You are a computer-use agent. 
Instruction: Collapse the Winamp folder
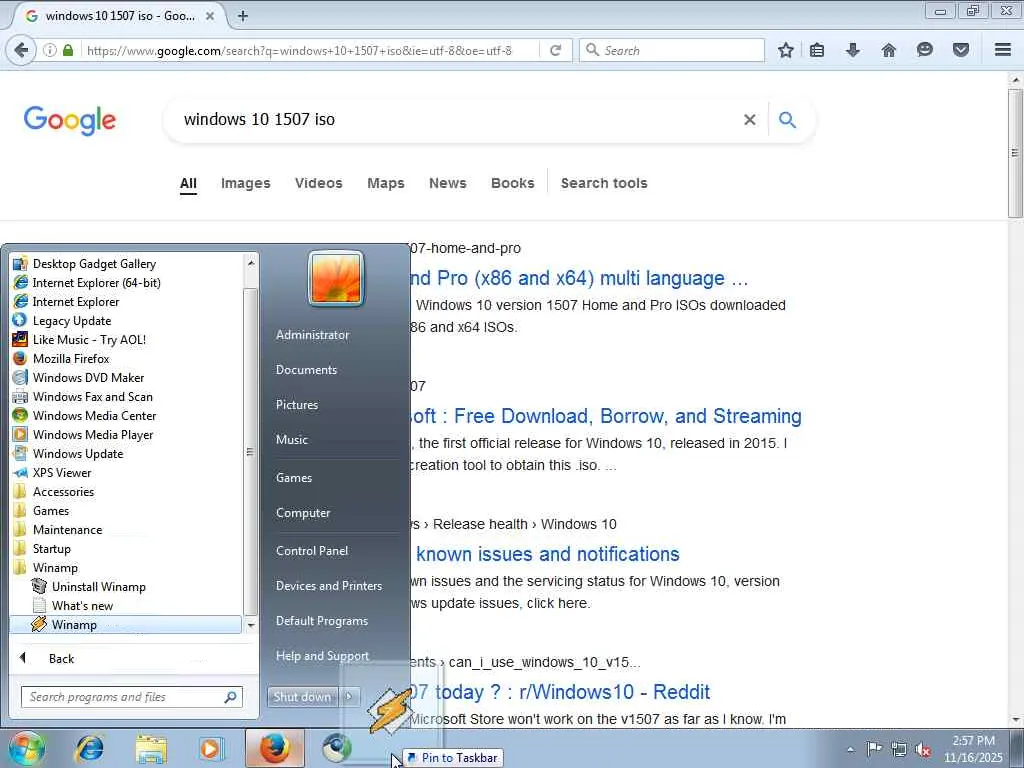point(56,568)
